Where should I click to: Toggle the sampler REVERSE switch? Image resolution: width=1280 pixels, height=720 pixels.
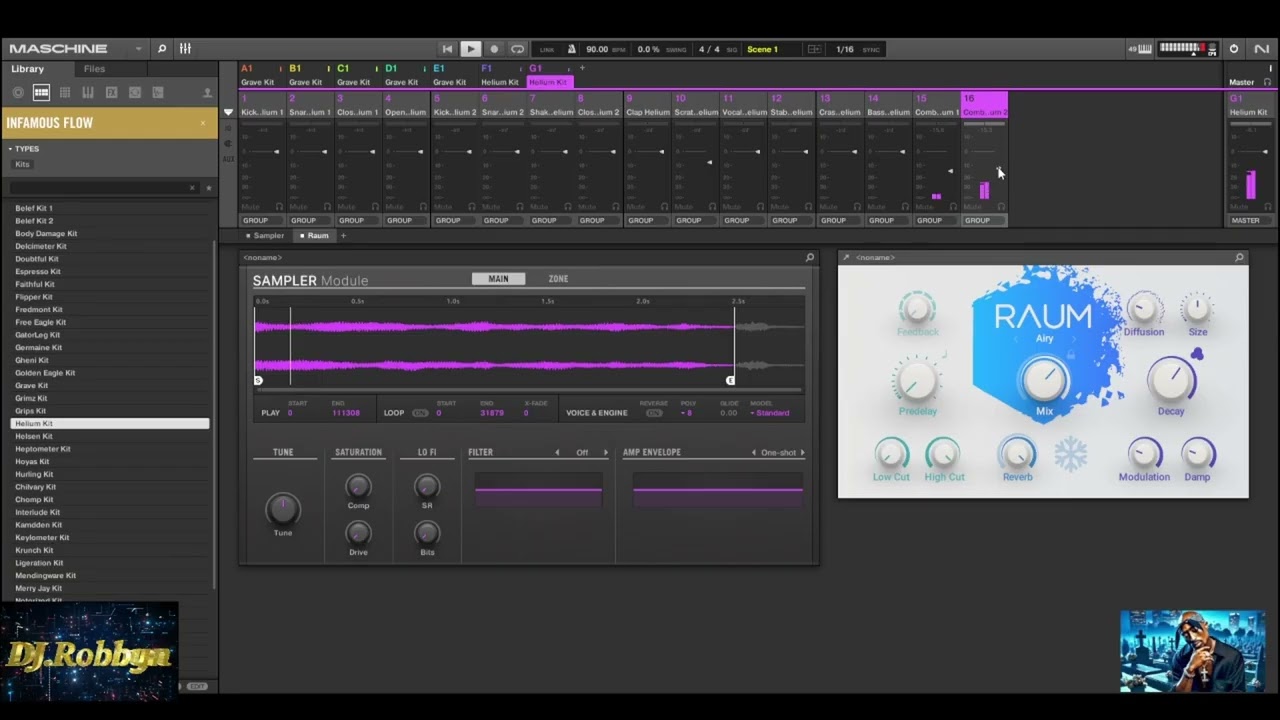point(654,413)
